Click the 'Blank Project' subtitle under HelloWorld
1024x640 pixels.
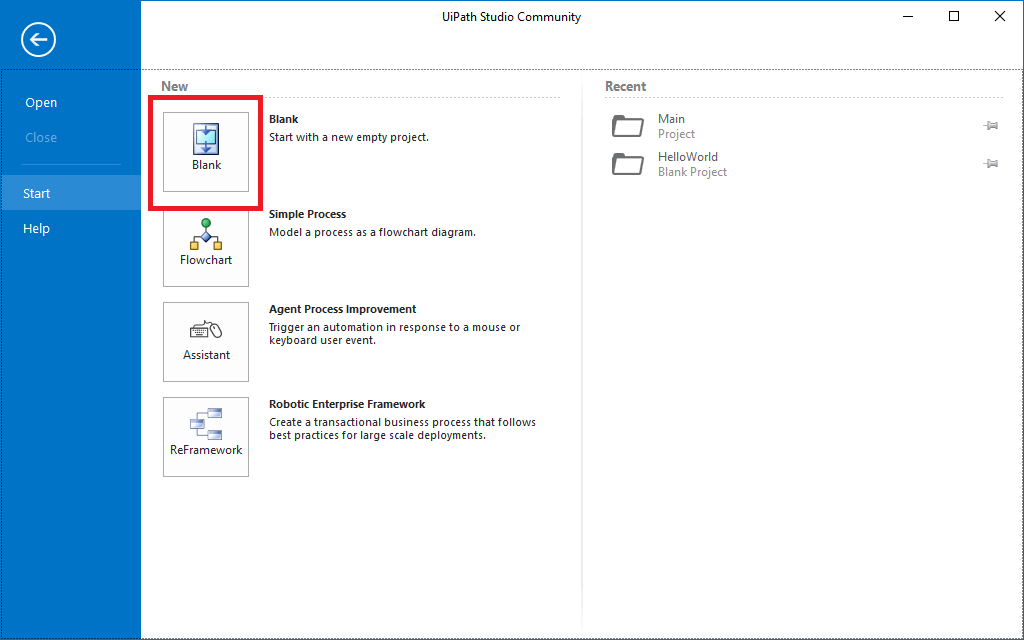pos(692,172)
